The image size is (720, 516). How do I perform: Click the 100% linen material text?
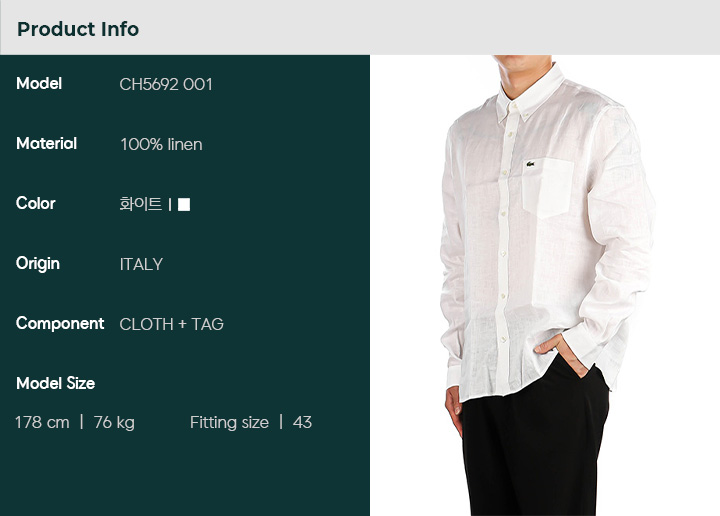tap(161, 145)
